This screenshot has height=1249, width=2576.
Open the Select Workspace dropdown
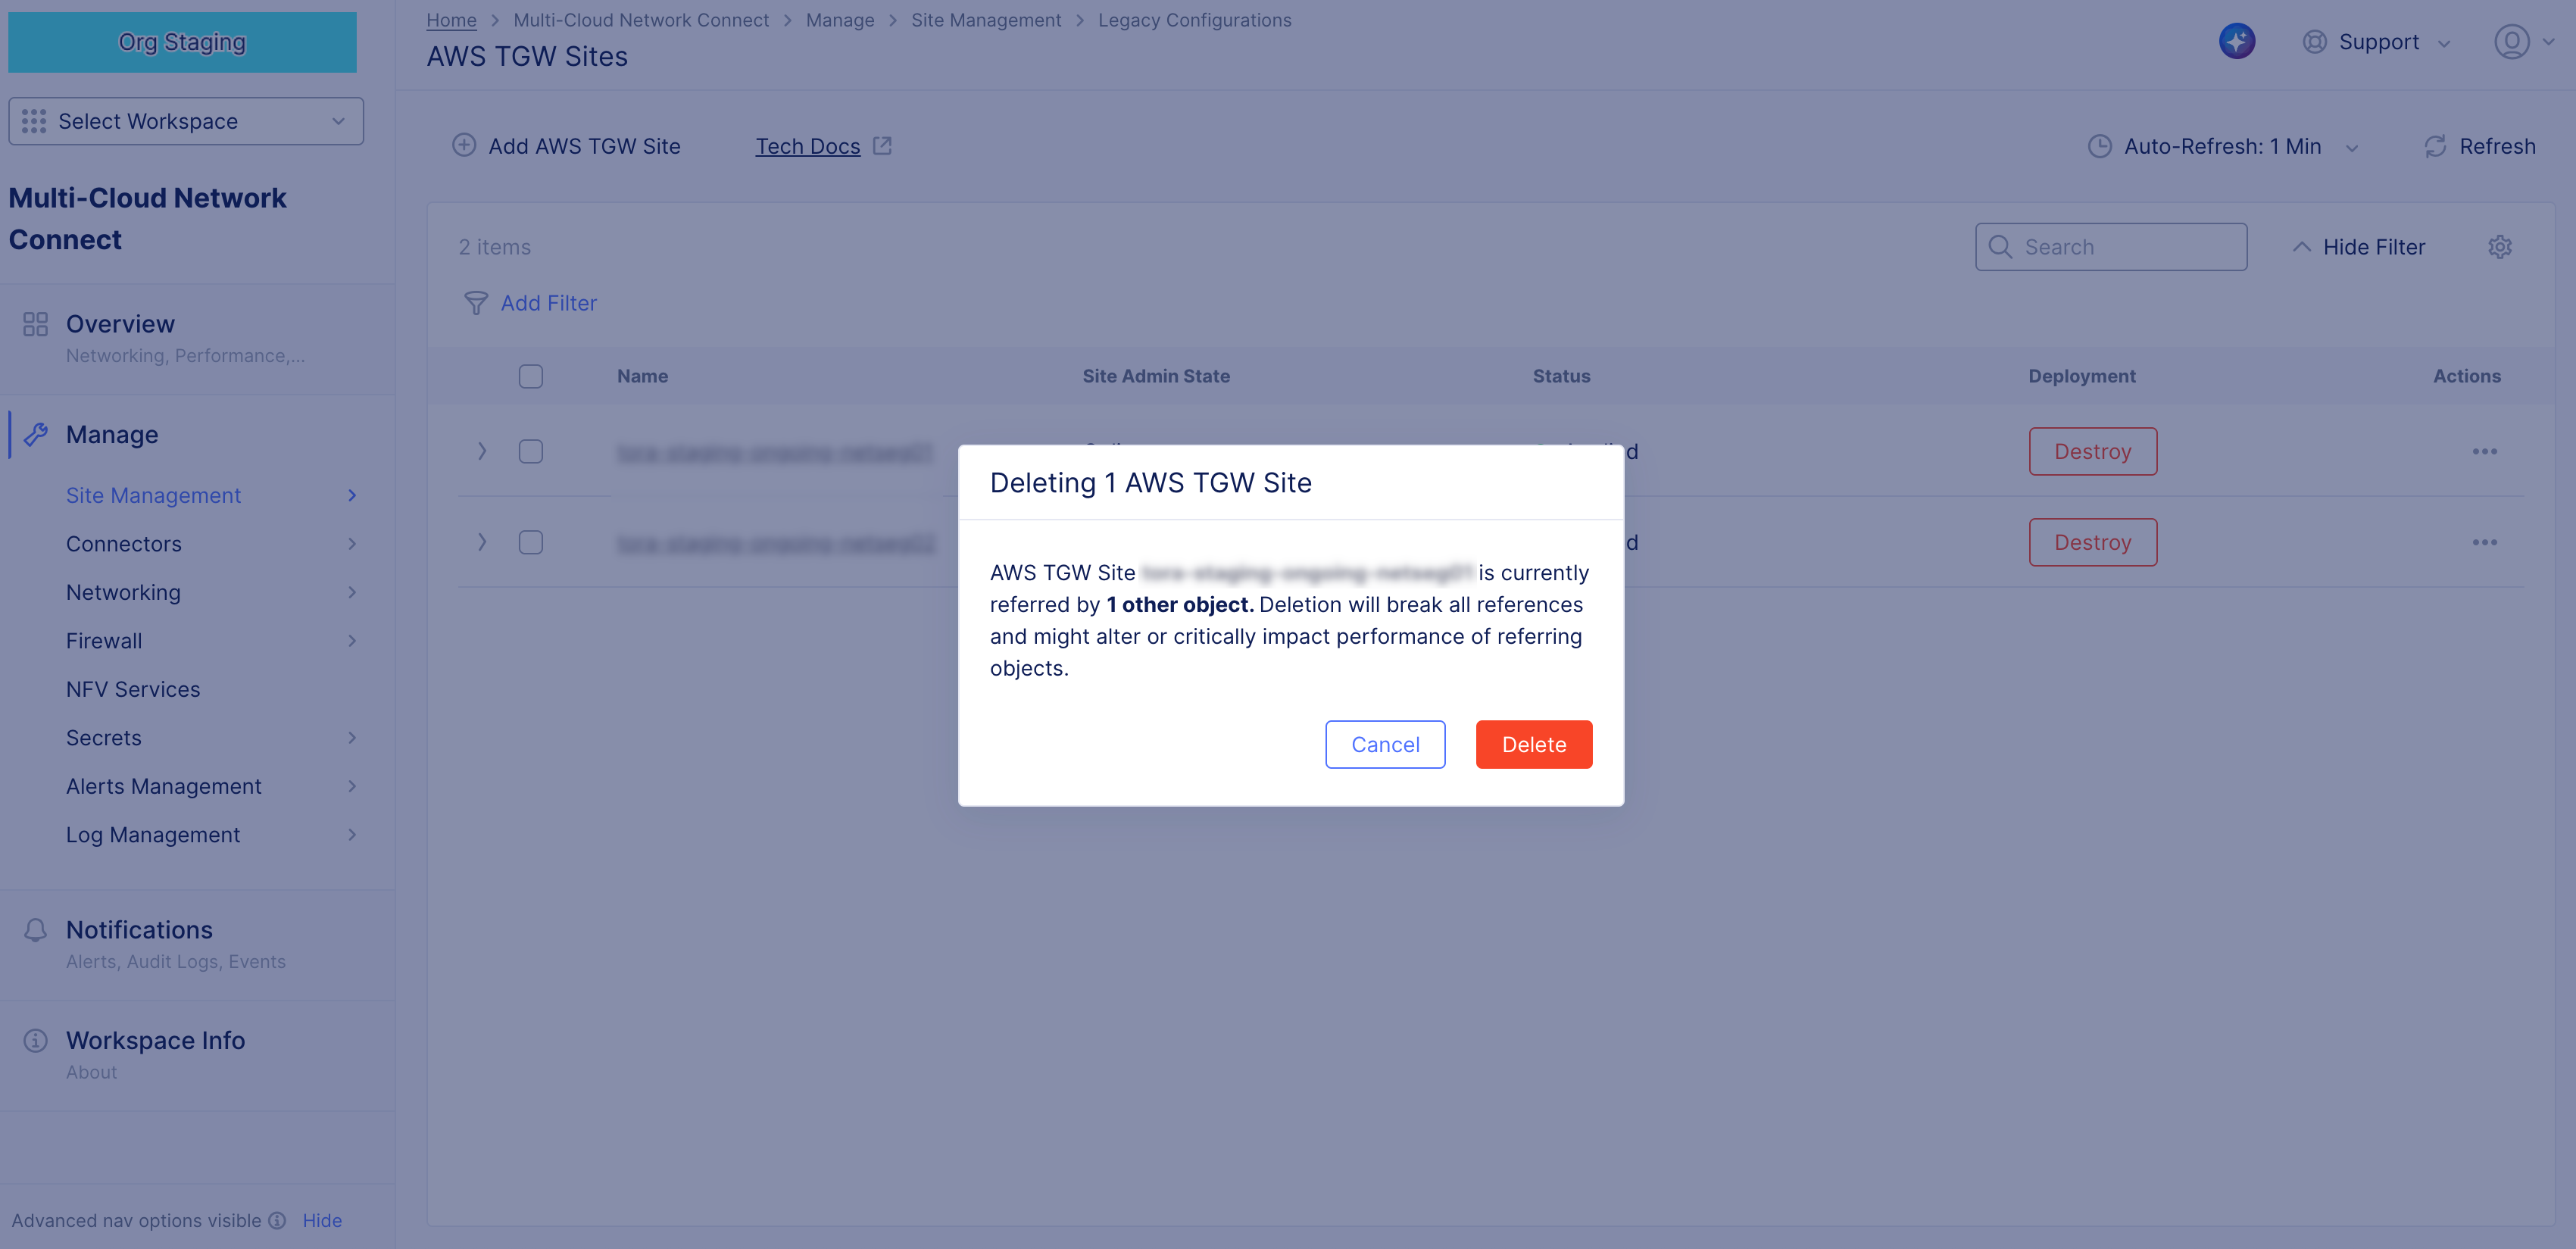[x=185, y=120]
